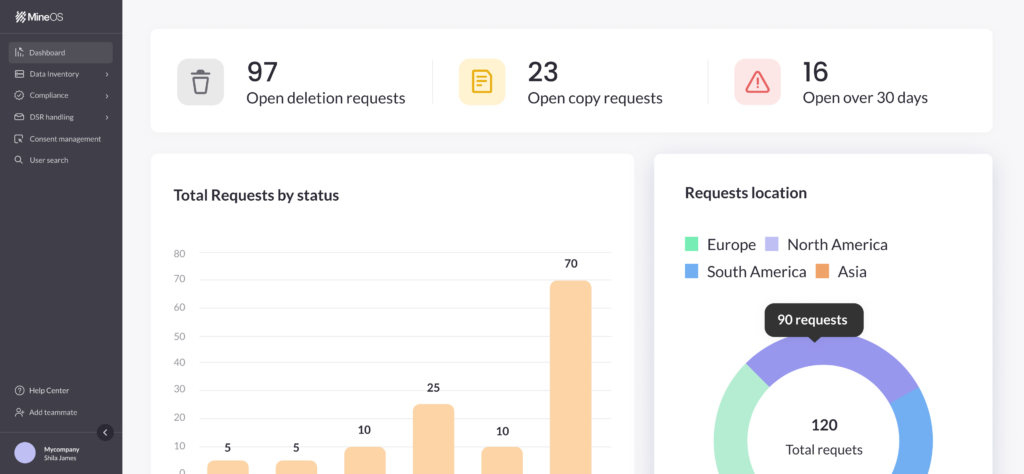Open the Consent management menu item

65,139
